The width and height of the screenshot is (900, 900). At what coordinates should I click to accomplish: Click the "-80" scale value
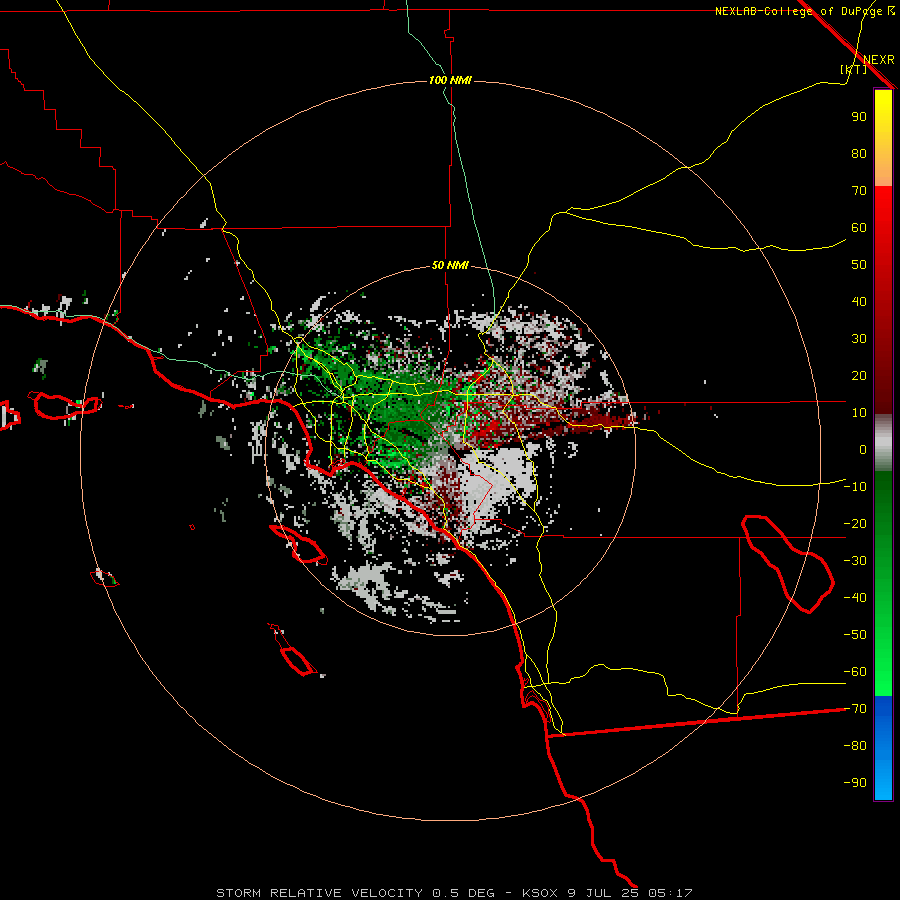pos(855,746)
